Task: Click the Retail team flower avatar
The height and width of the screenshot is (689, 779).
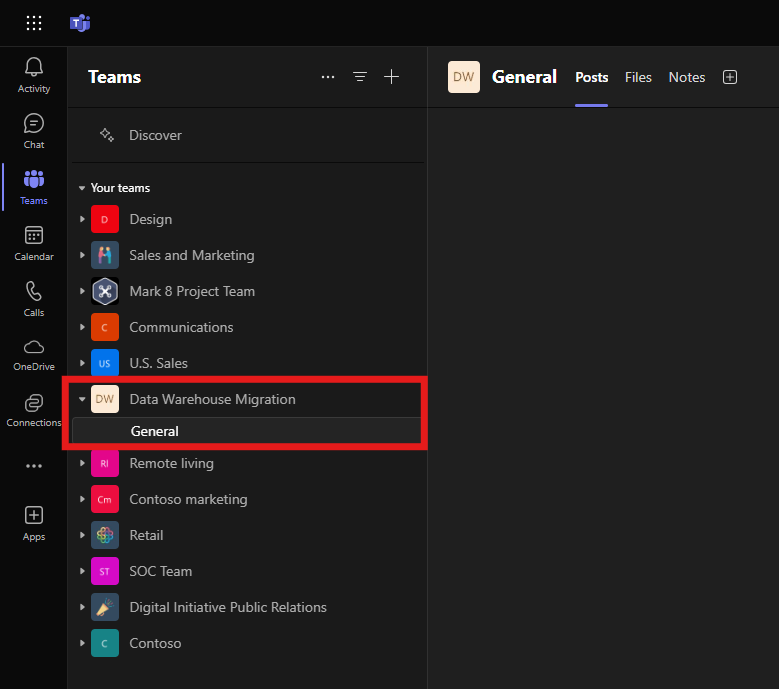Action: pyautogui.click(x=105, y=535)
